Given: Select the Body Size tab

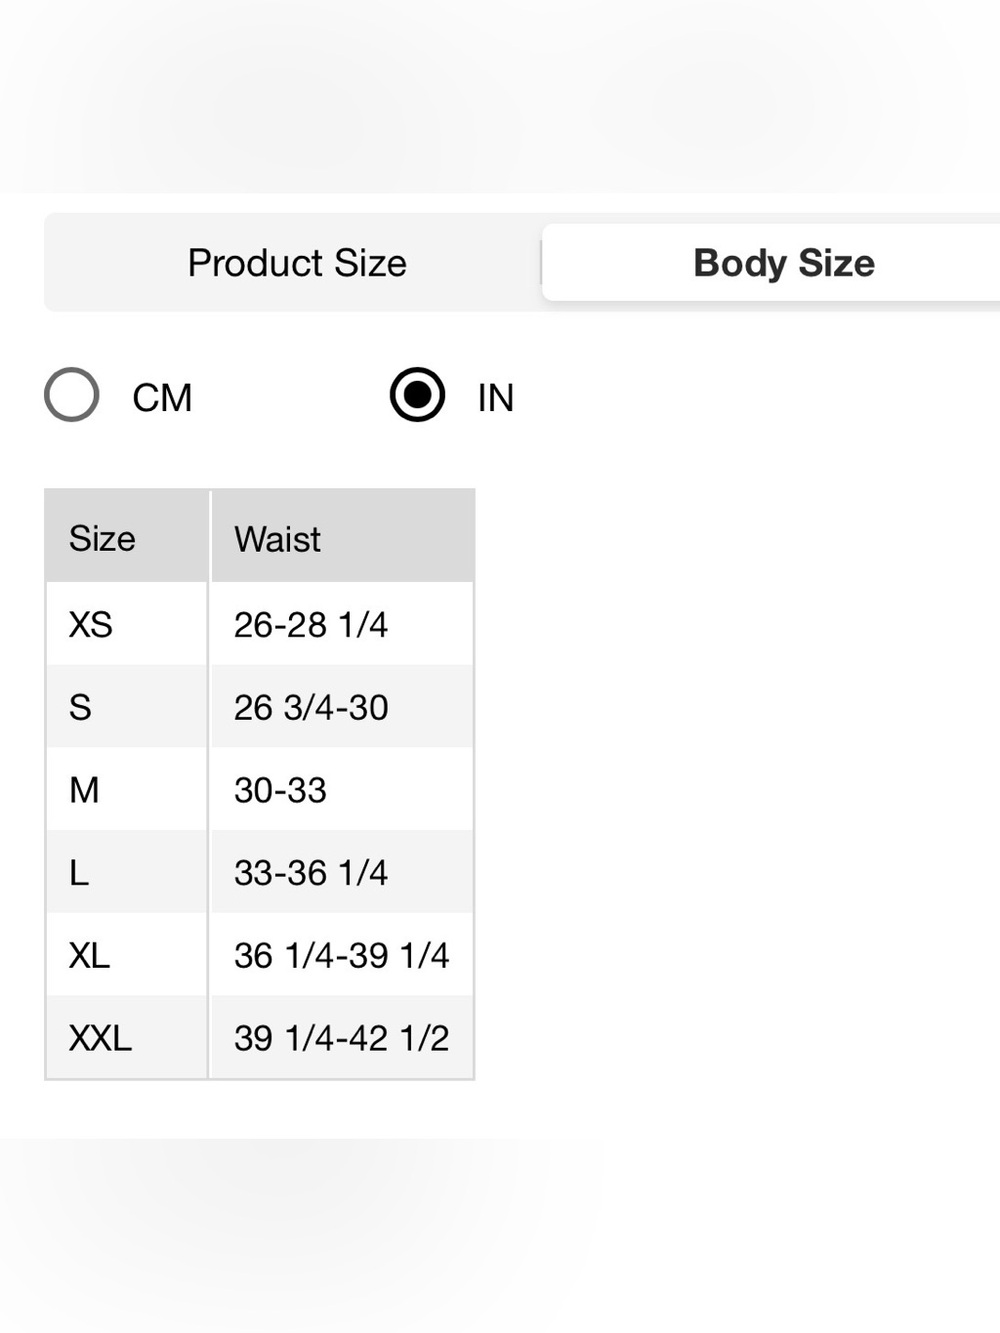Looking at the screenshot, I should point(783,263).
